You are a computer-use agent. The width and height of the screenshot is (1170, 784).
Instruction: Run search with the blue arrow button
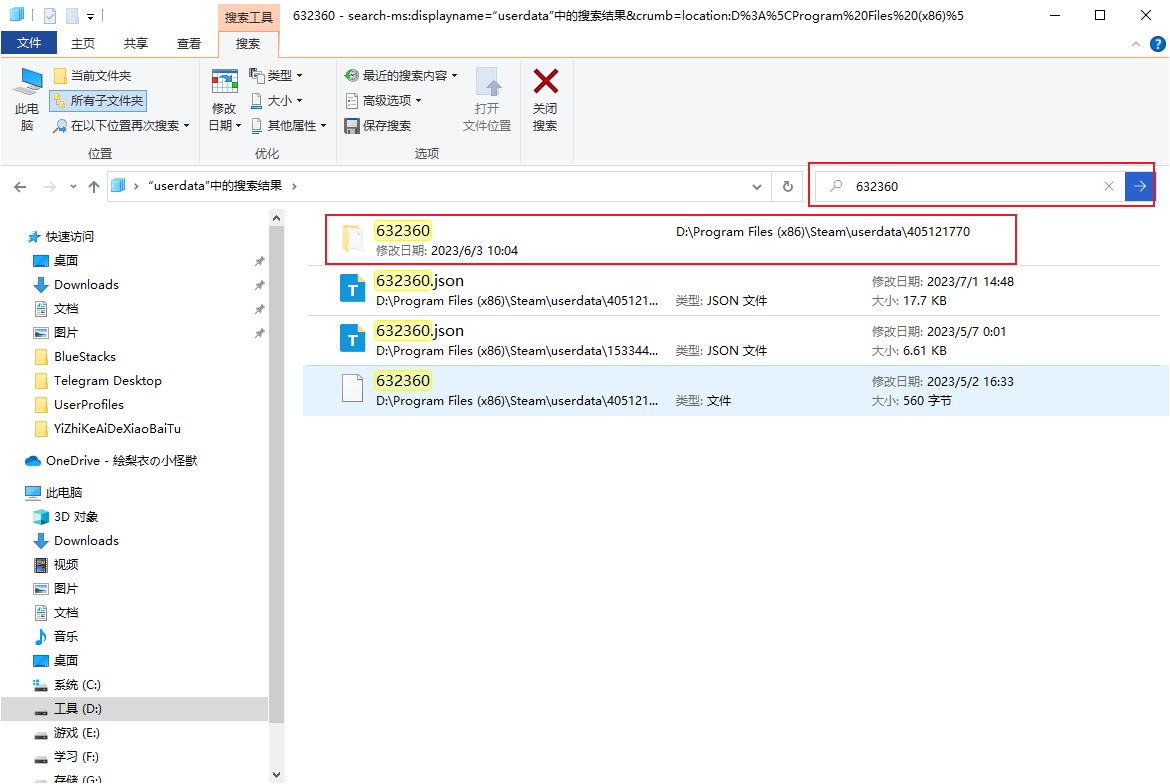coord(1139,186)
